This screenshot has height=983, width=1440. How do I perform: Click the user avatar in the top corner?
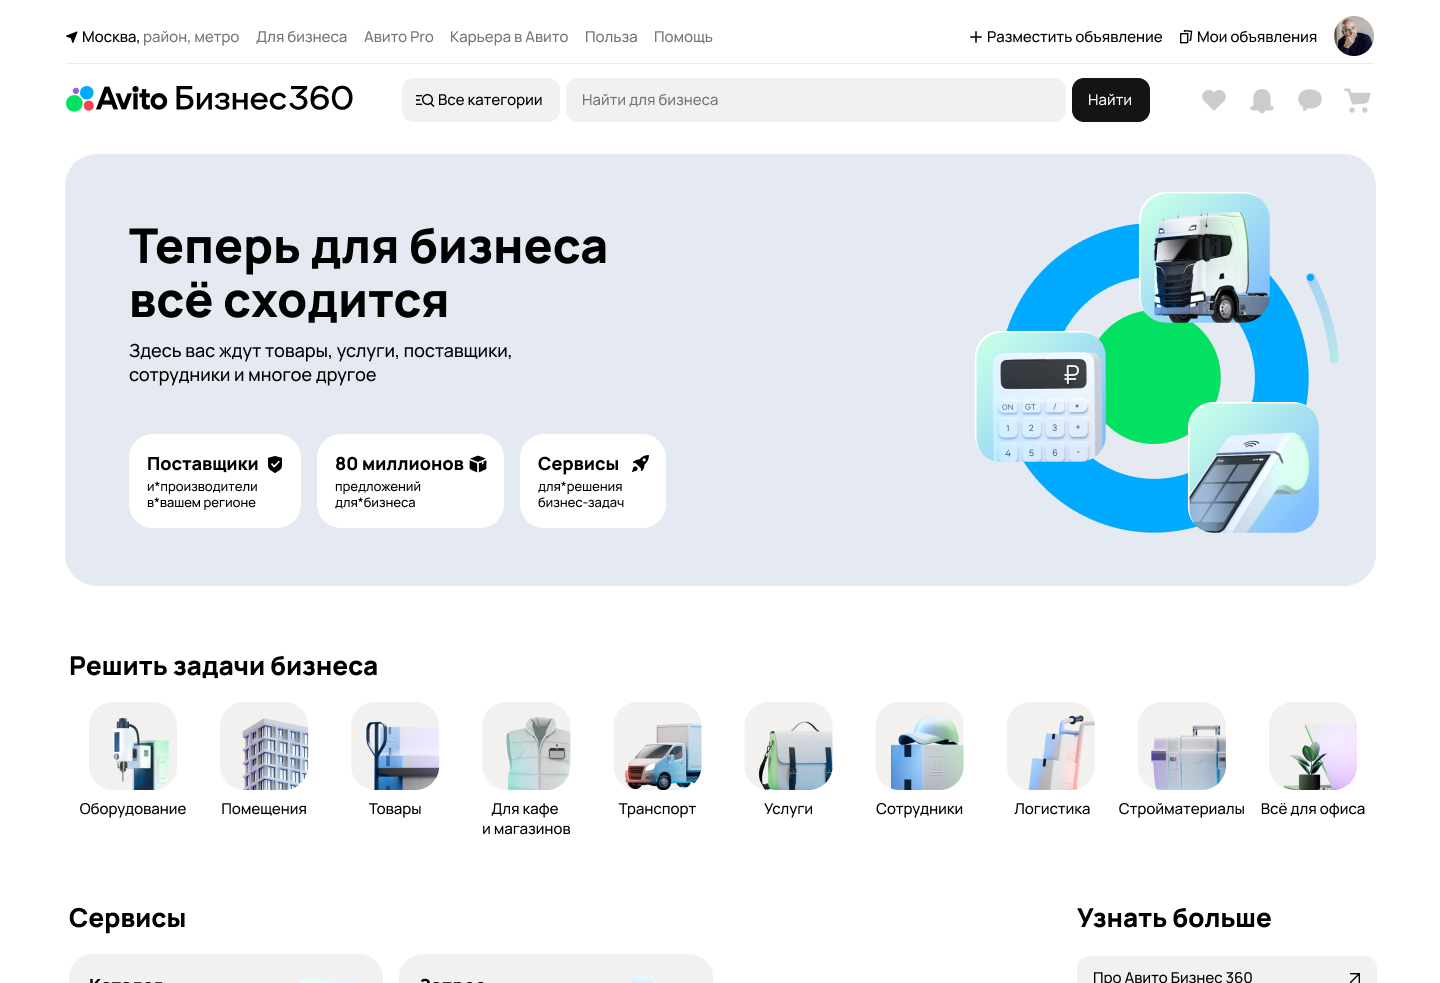[x=1353, y=36]
